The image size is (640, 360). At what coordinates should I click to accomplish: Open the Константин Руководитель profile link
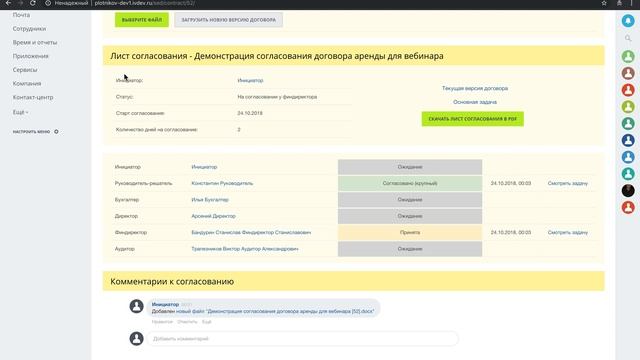coord(222,183)
